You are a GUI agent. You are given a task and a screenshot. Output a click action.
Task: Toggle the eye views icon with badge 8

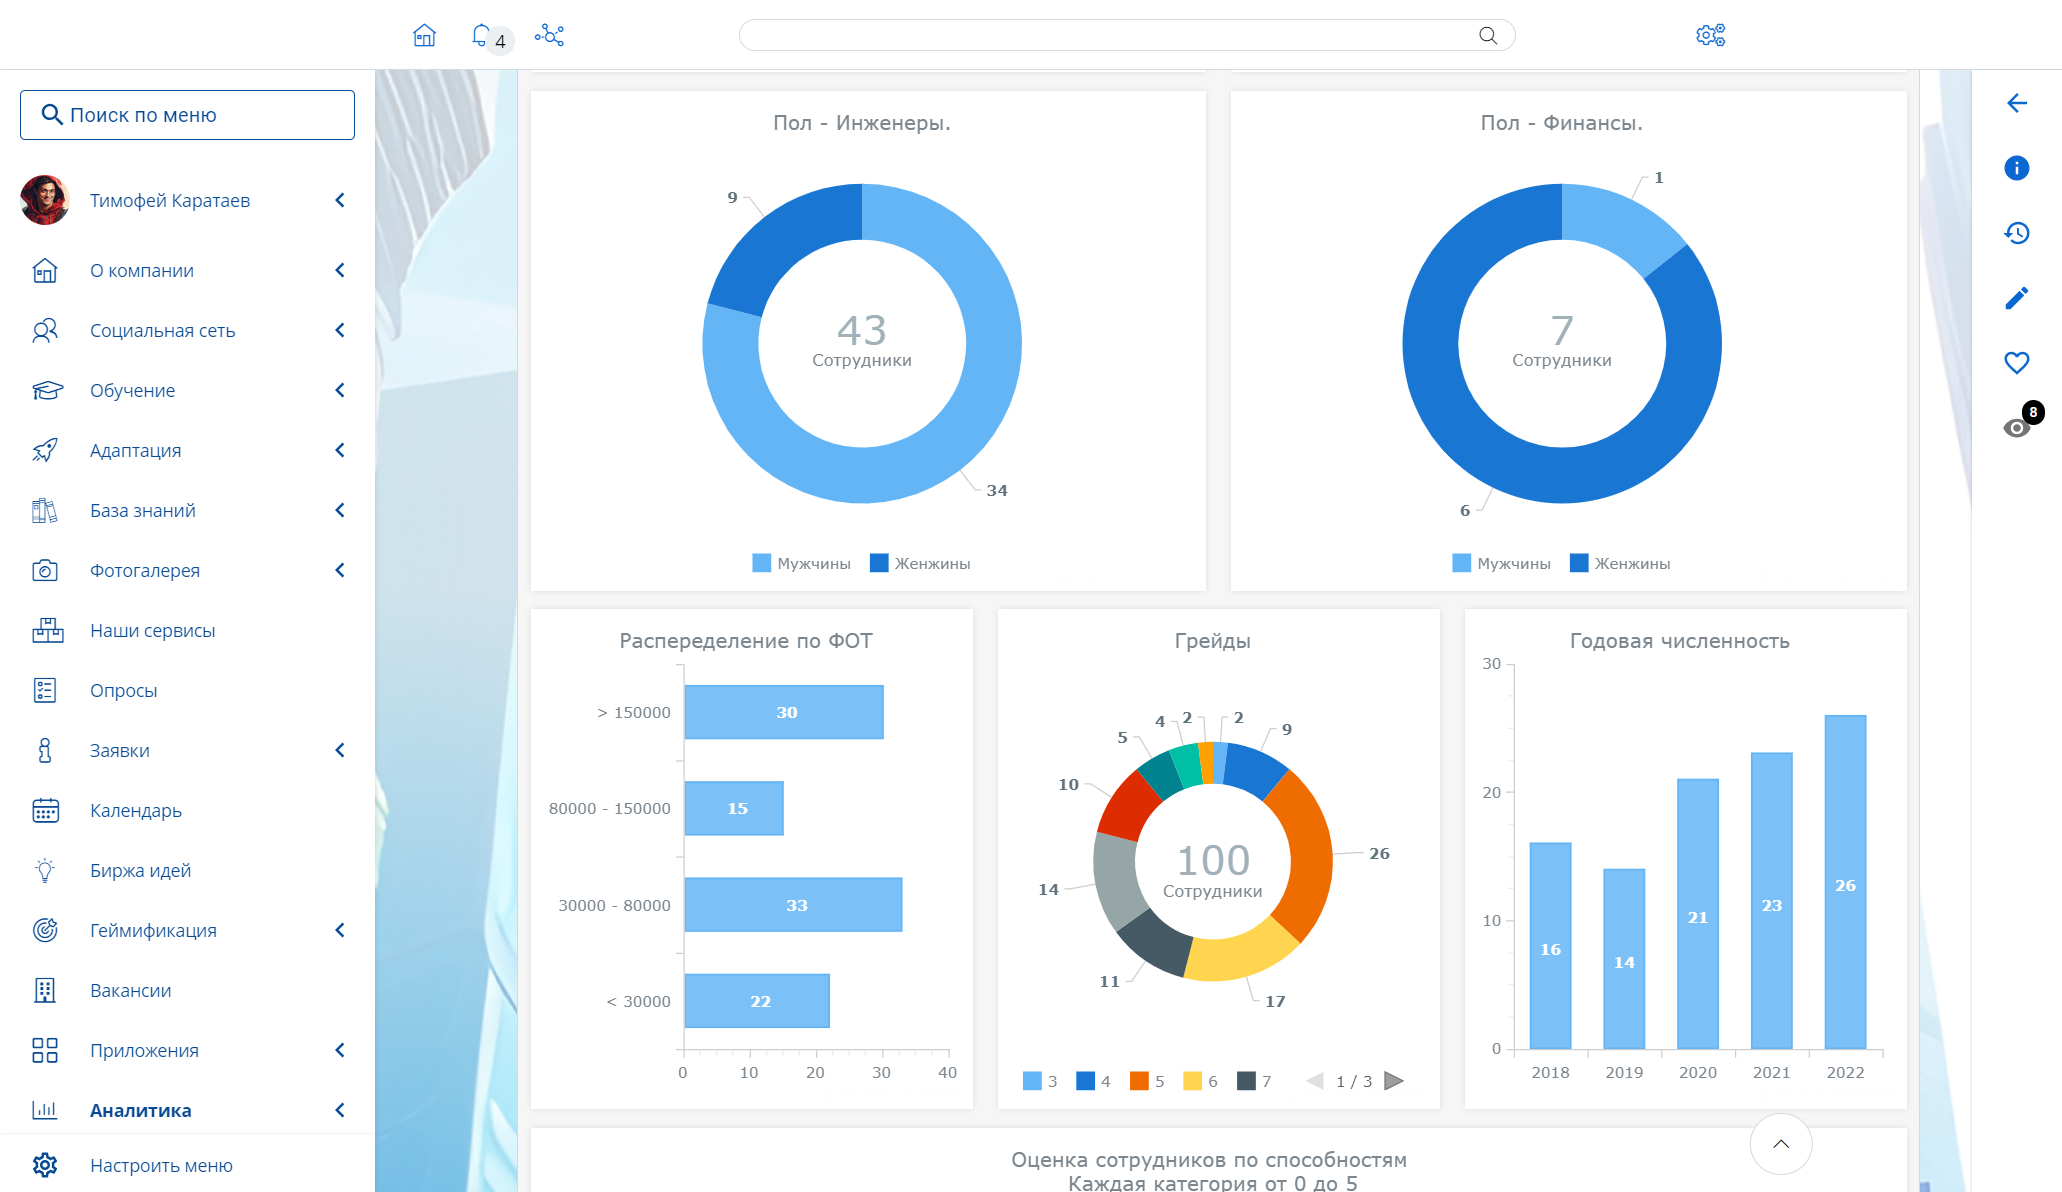click(x=2016, y=428)
